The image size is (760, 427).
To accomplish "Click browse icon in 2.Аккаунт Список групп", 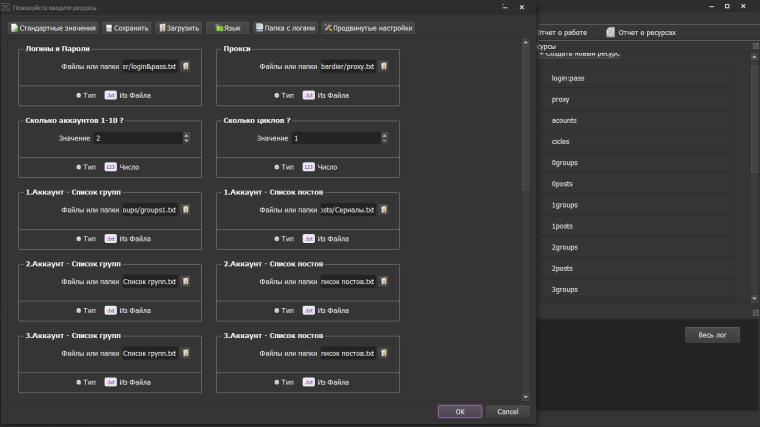I will (186, 282).
